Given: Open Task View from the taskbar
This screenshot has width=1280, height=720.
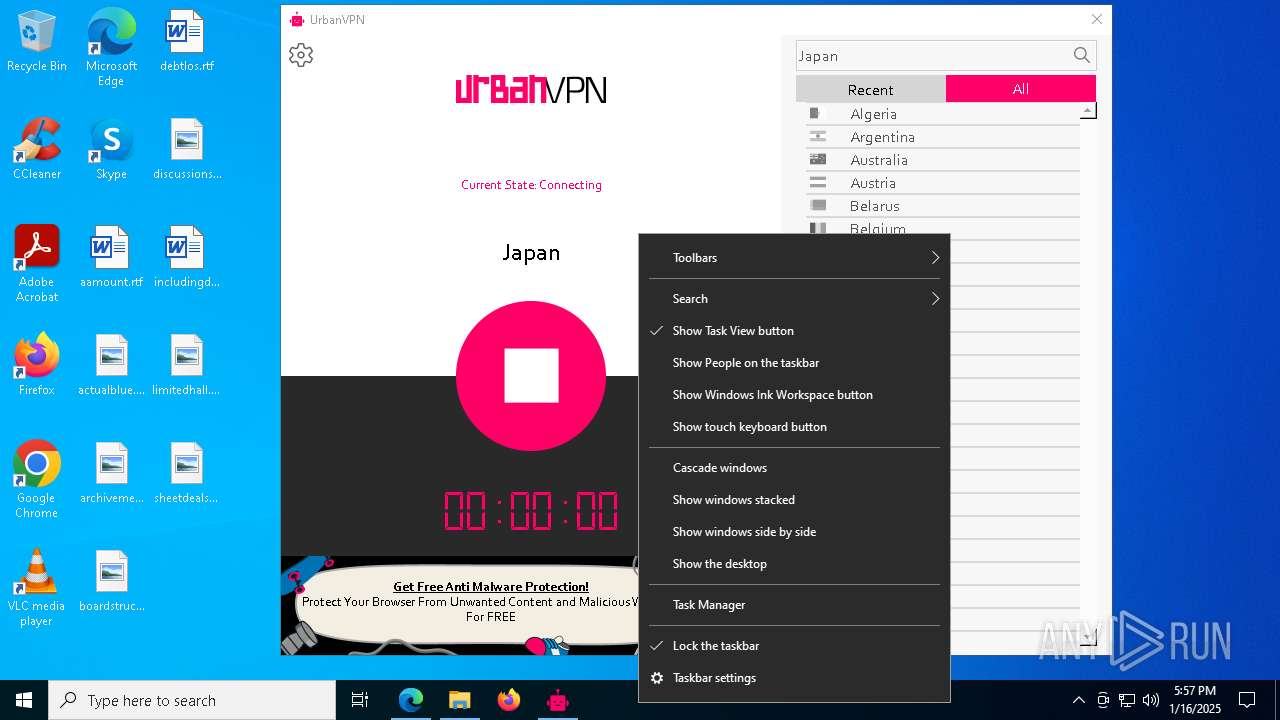Looking at the screenshot, I should (x=360, y=700).
